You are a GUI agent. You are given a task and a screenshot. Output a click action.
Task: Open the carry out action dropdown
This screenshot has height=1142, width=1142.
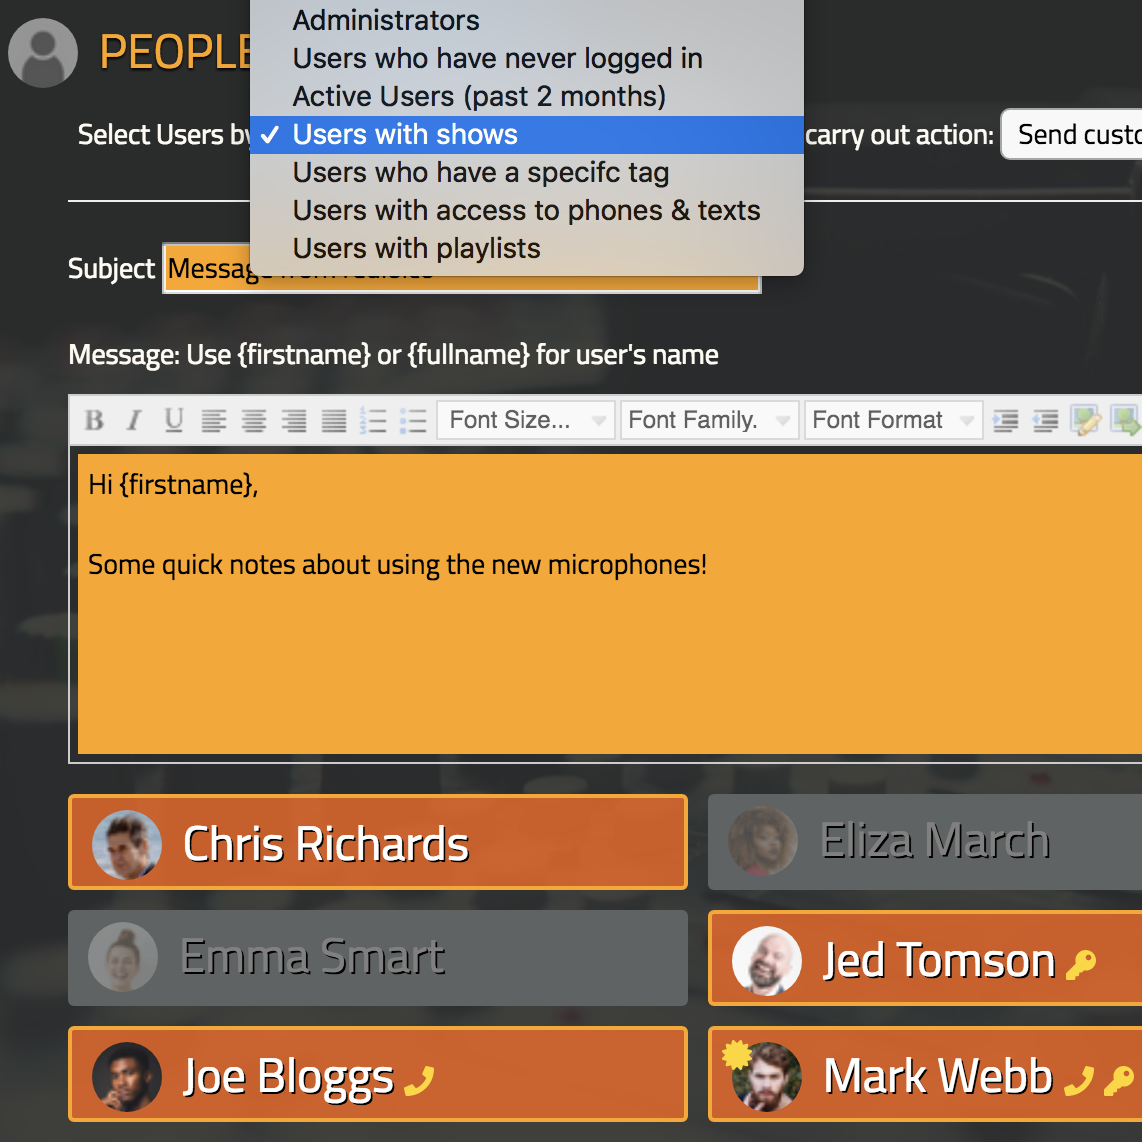click(1072, 135)
